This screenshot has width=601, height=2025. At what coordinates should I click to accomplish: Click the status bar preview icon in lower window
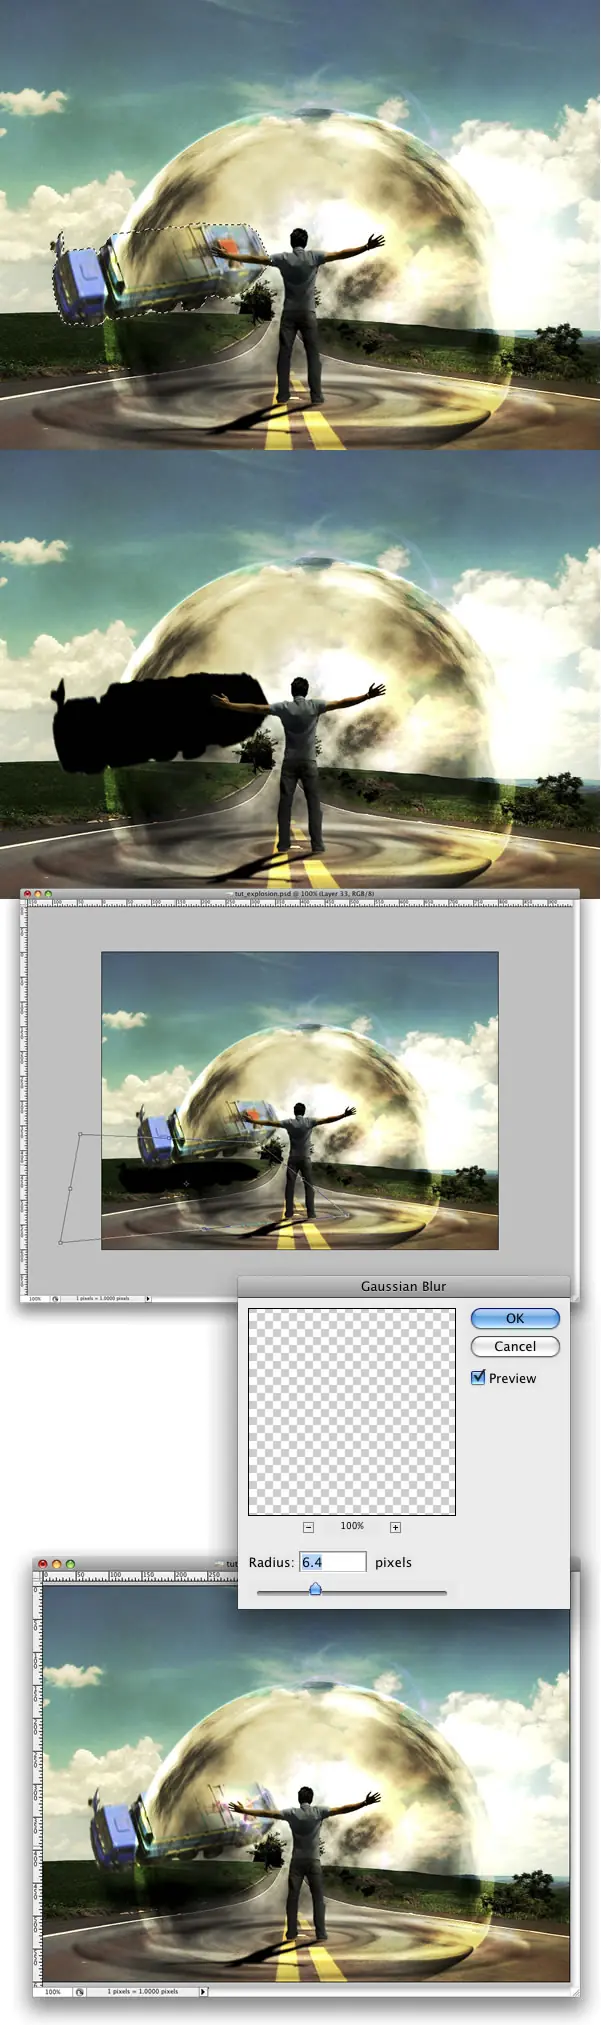tap(80, 1991)
